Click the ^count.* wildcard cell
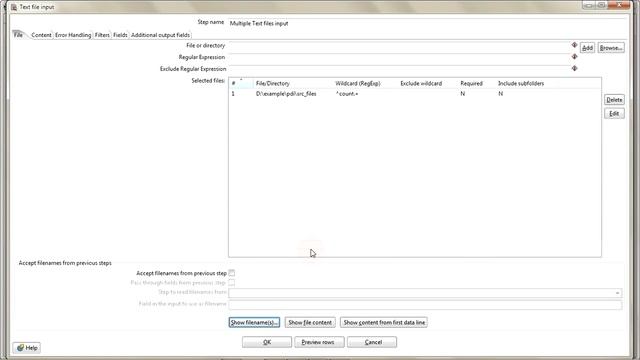Viewport: 640px width, 360px height. (347, 93)
